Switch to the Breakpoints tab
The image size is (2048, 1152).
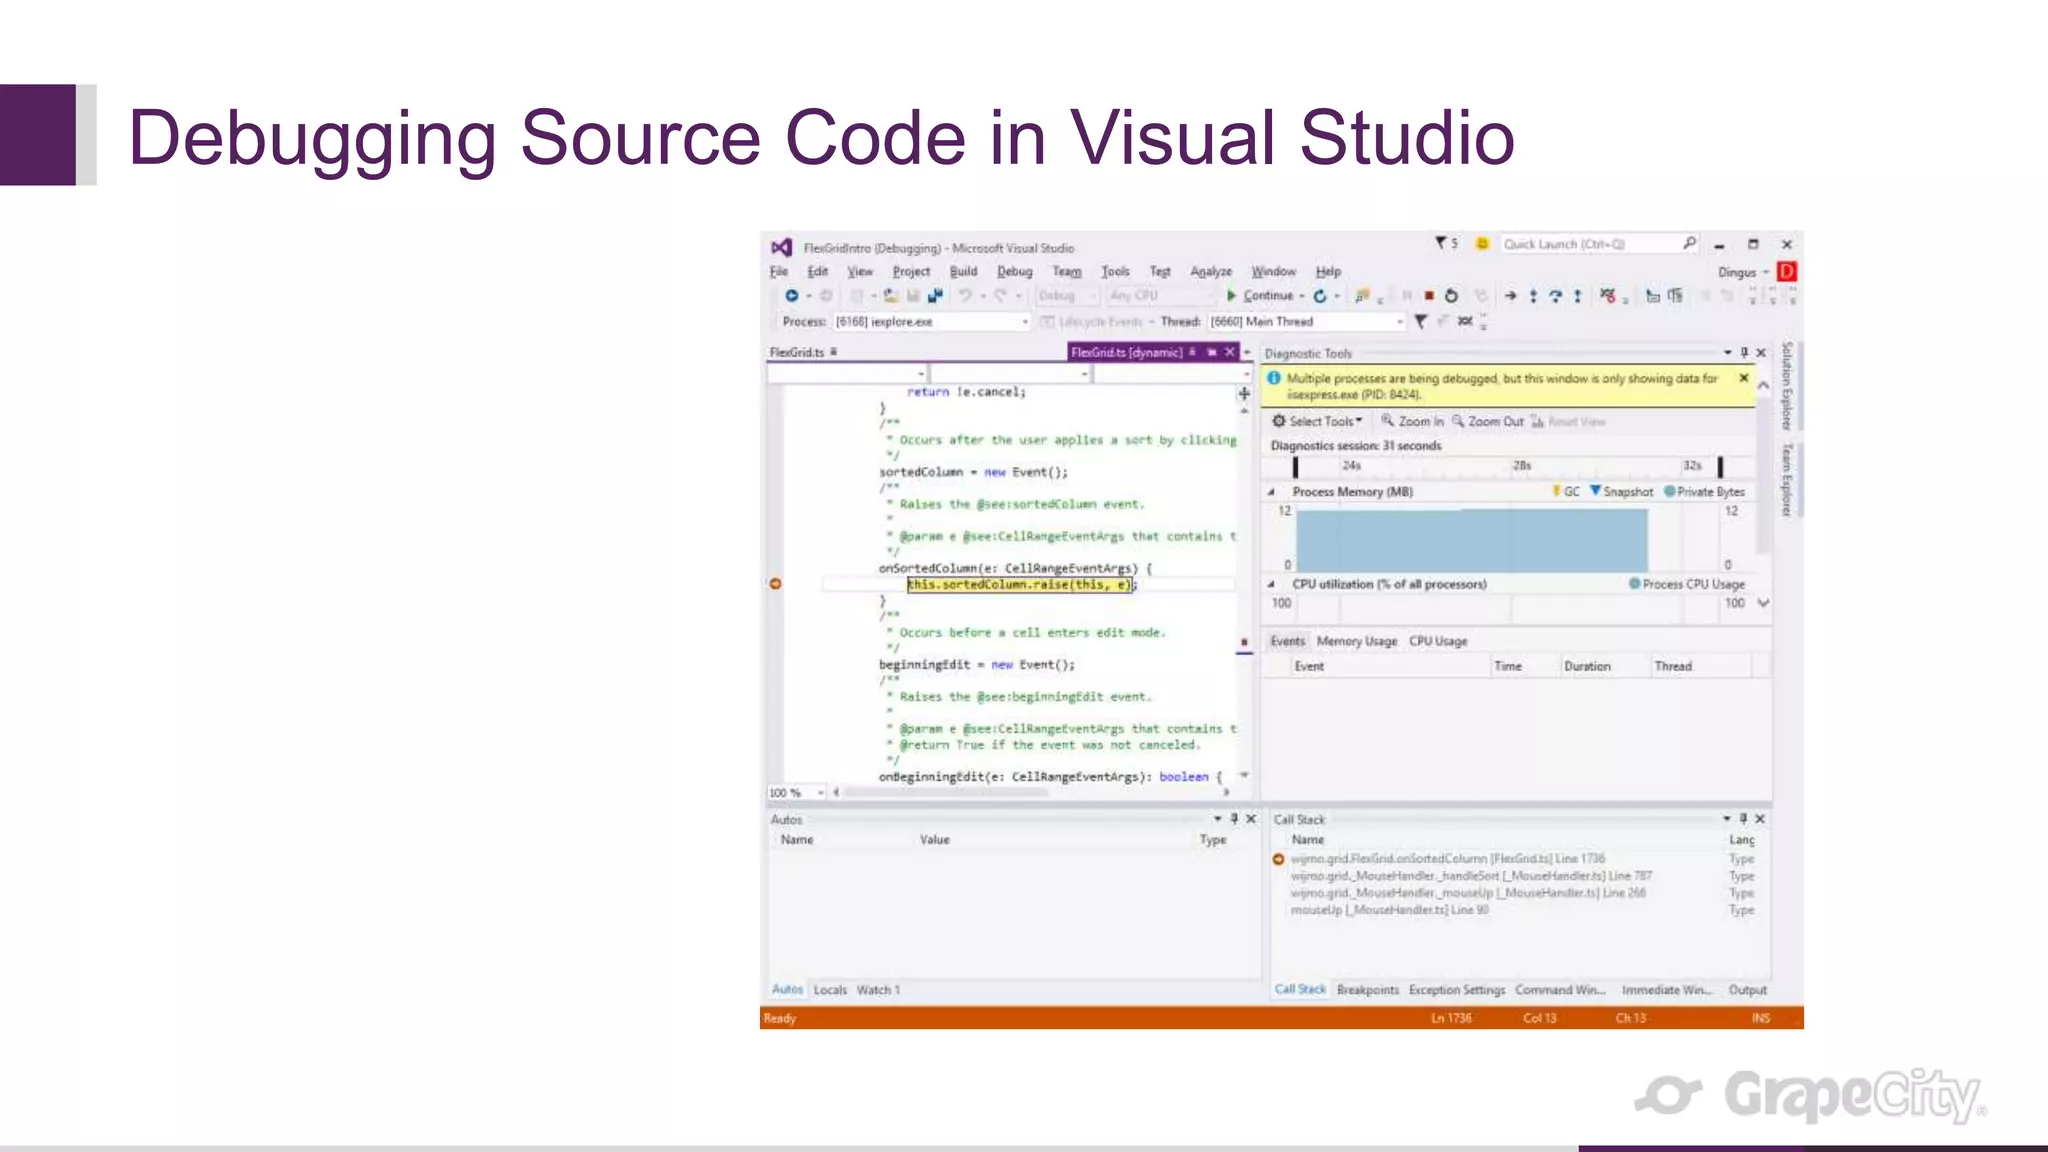click(1368, 990)
